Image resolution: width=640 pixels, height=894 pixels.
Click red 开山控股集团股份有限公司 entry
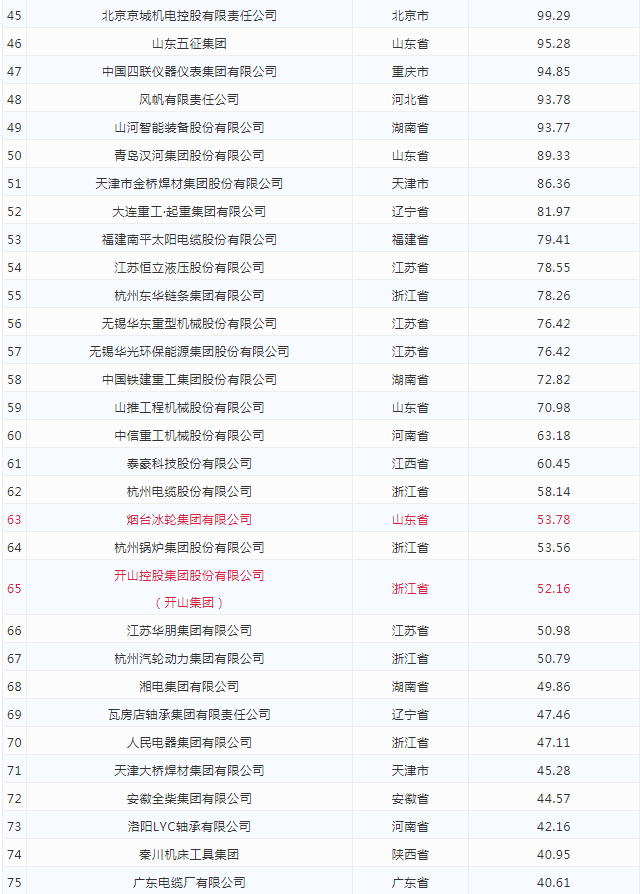coord(189,575)
